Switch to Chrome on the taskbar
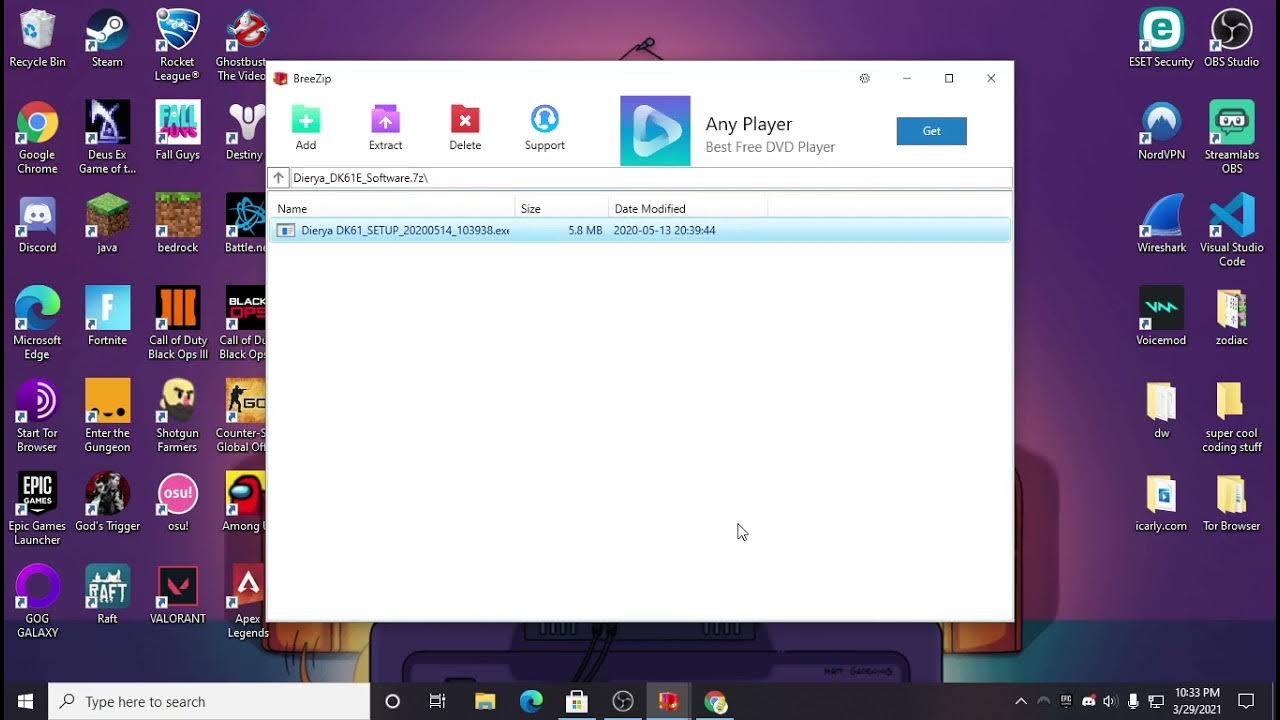 point(715,701)
